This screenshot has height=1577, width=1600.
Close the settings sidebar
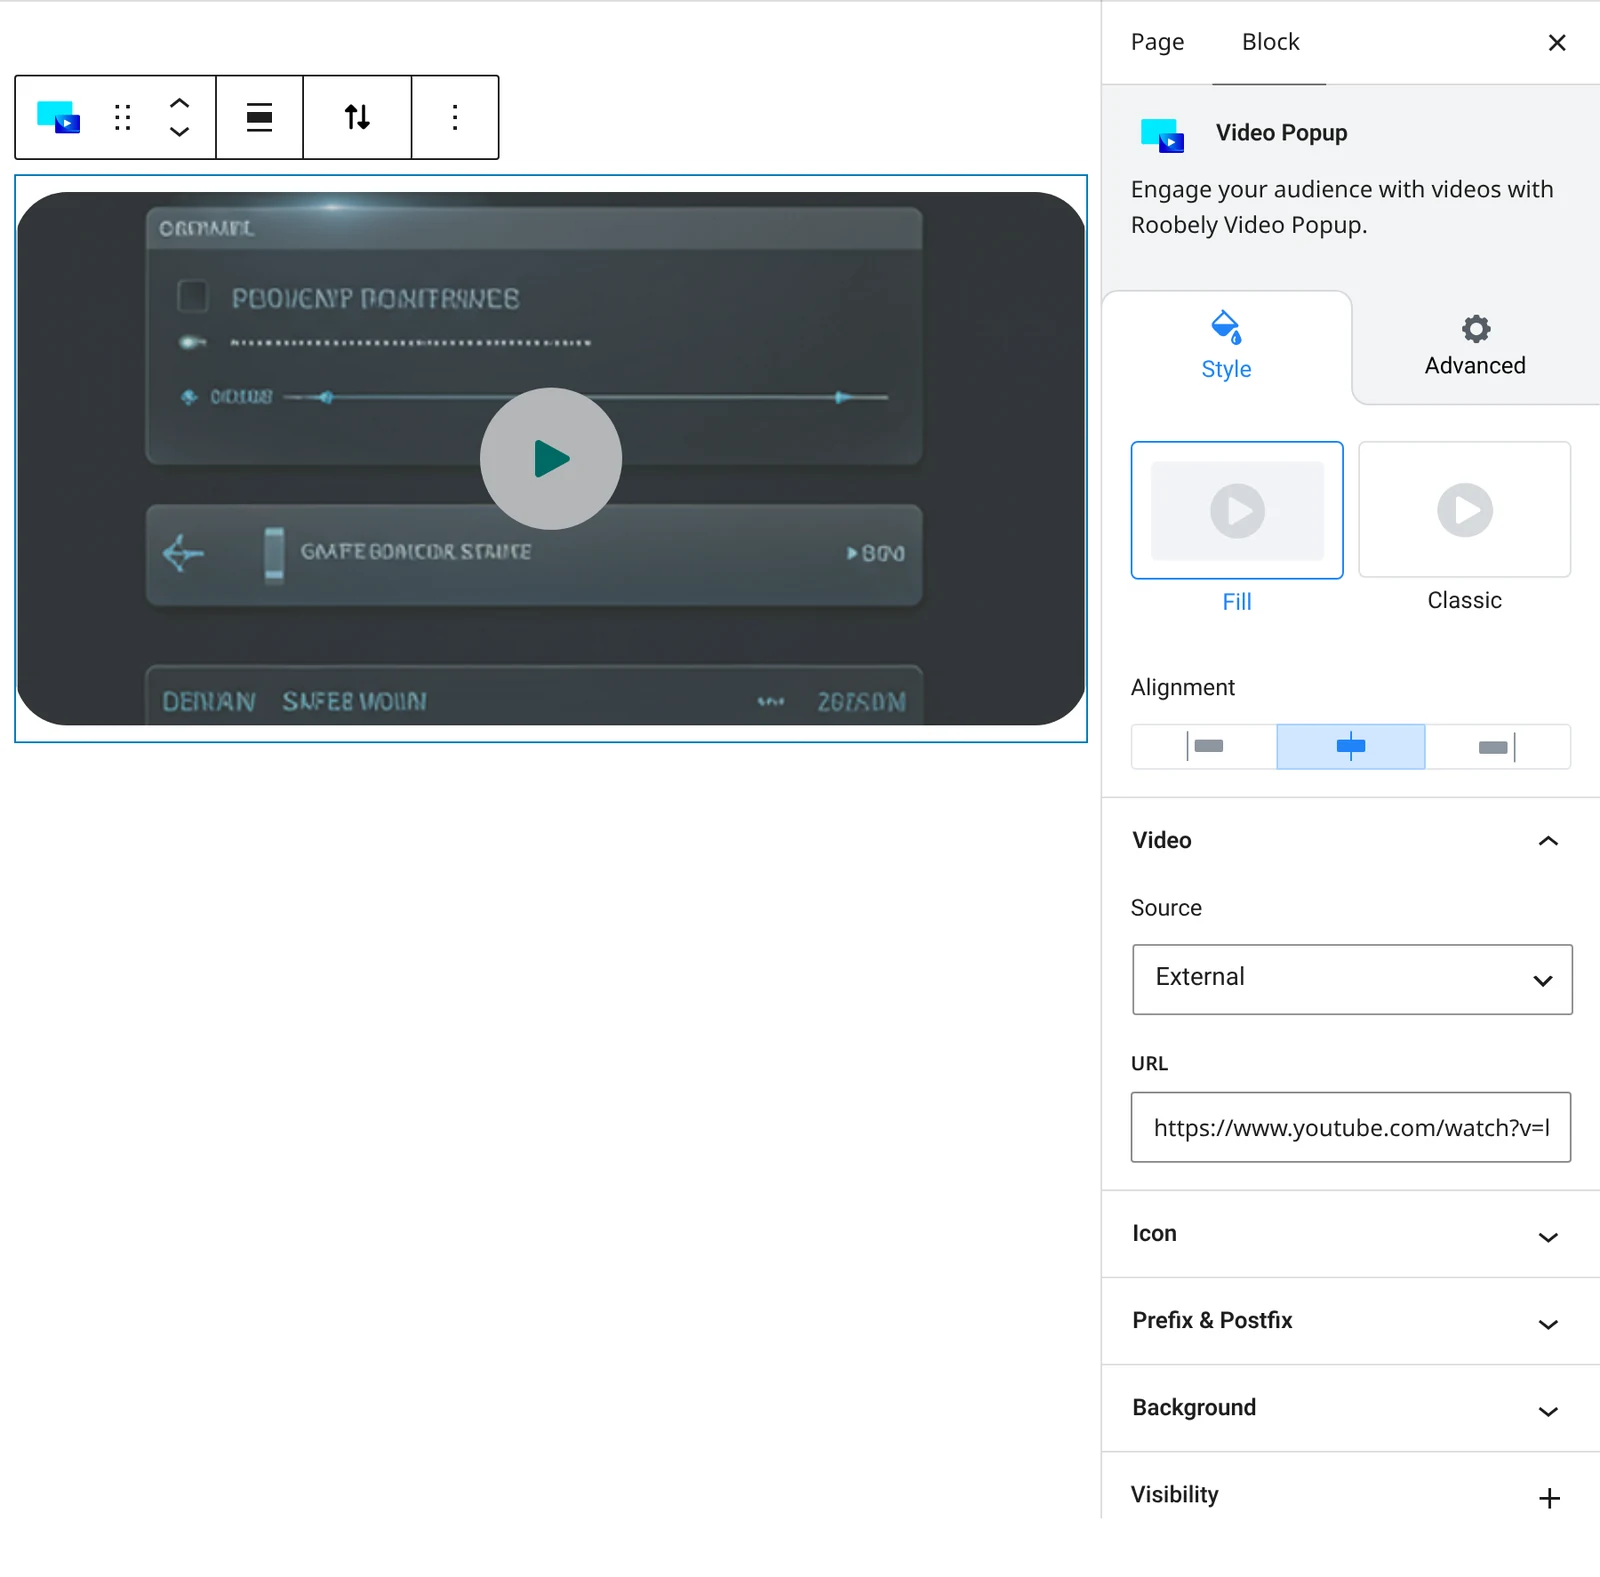[1557, 43]
